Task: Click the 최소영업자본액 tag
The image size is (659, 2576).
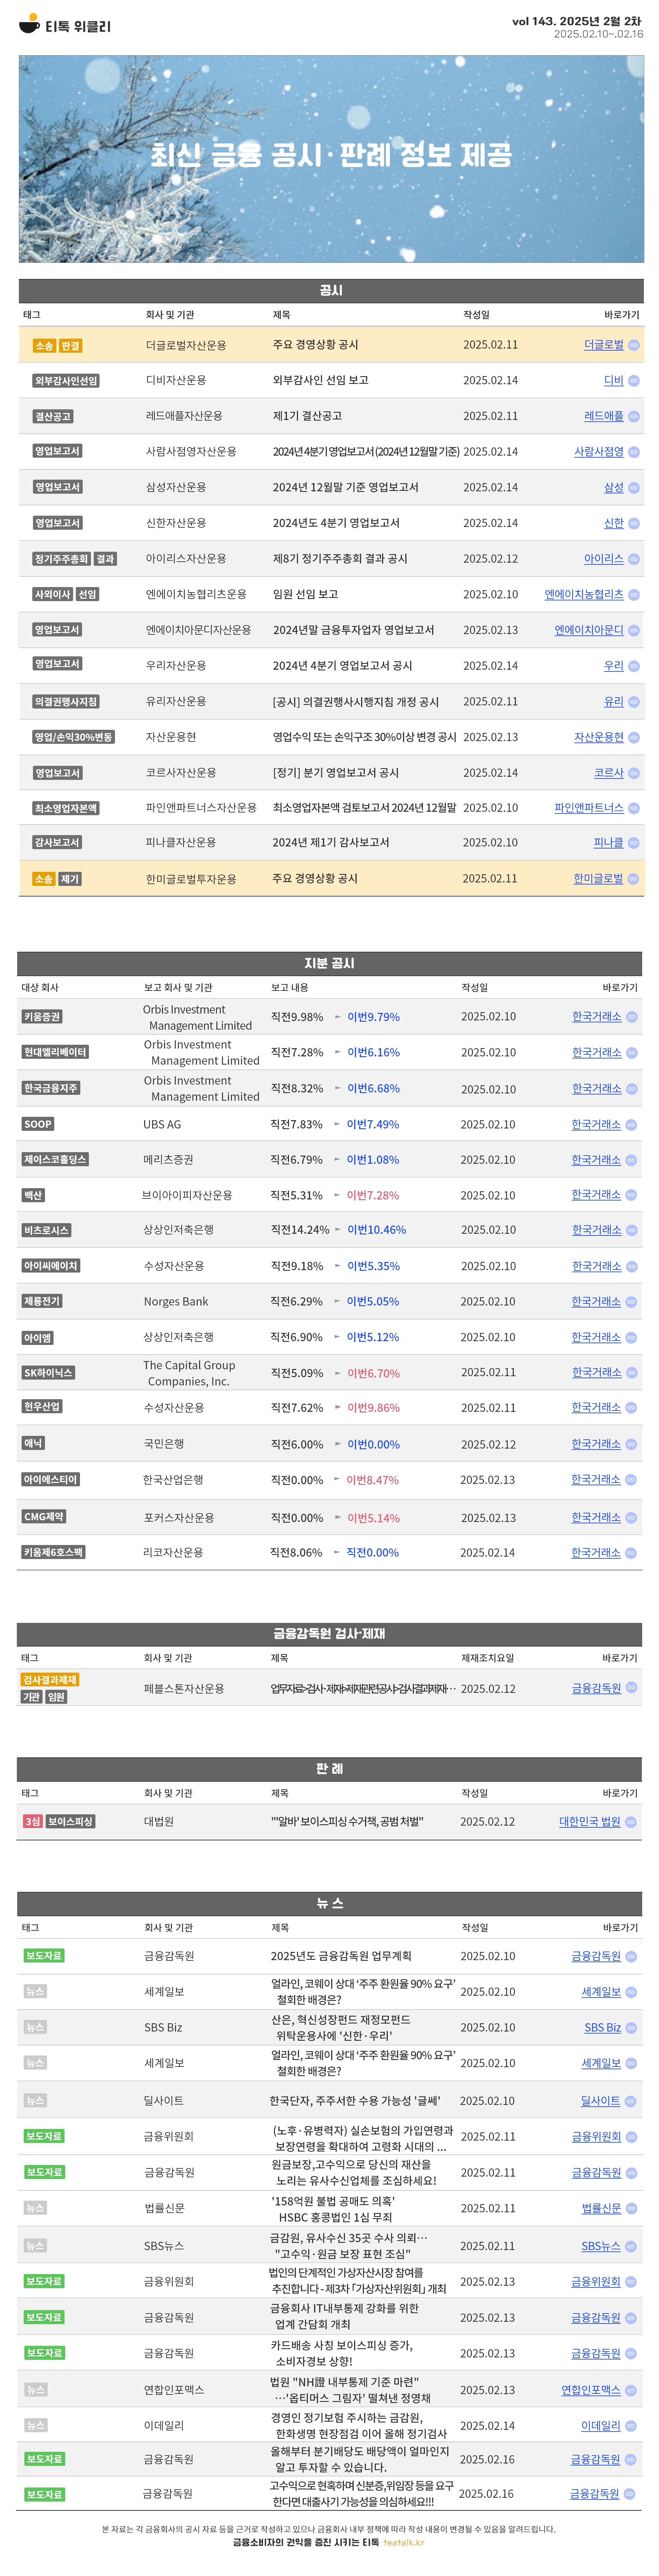Action: tap(66, 808)
